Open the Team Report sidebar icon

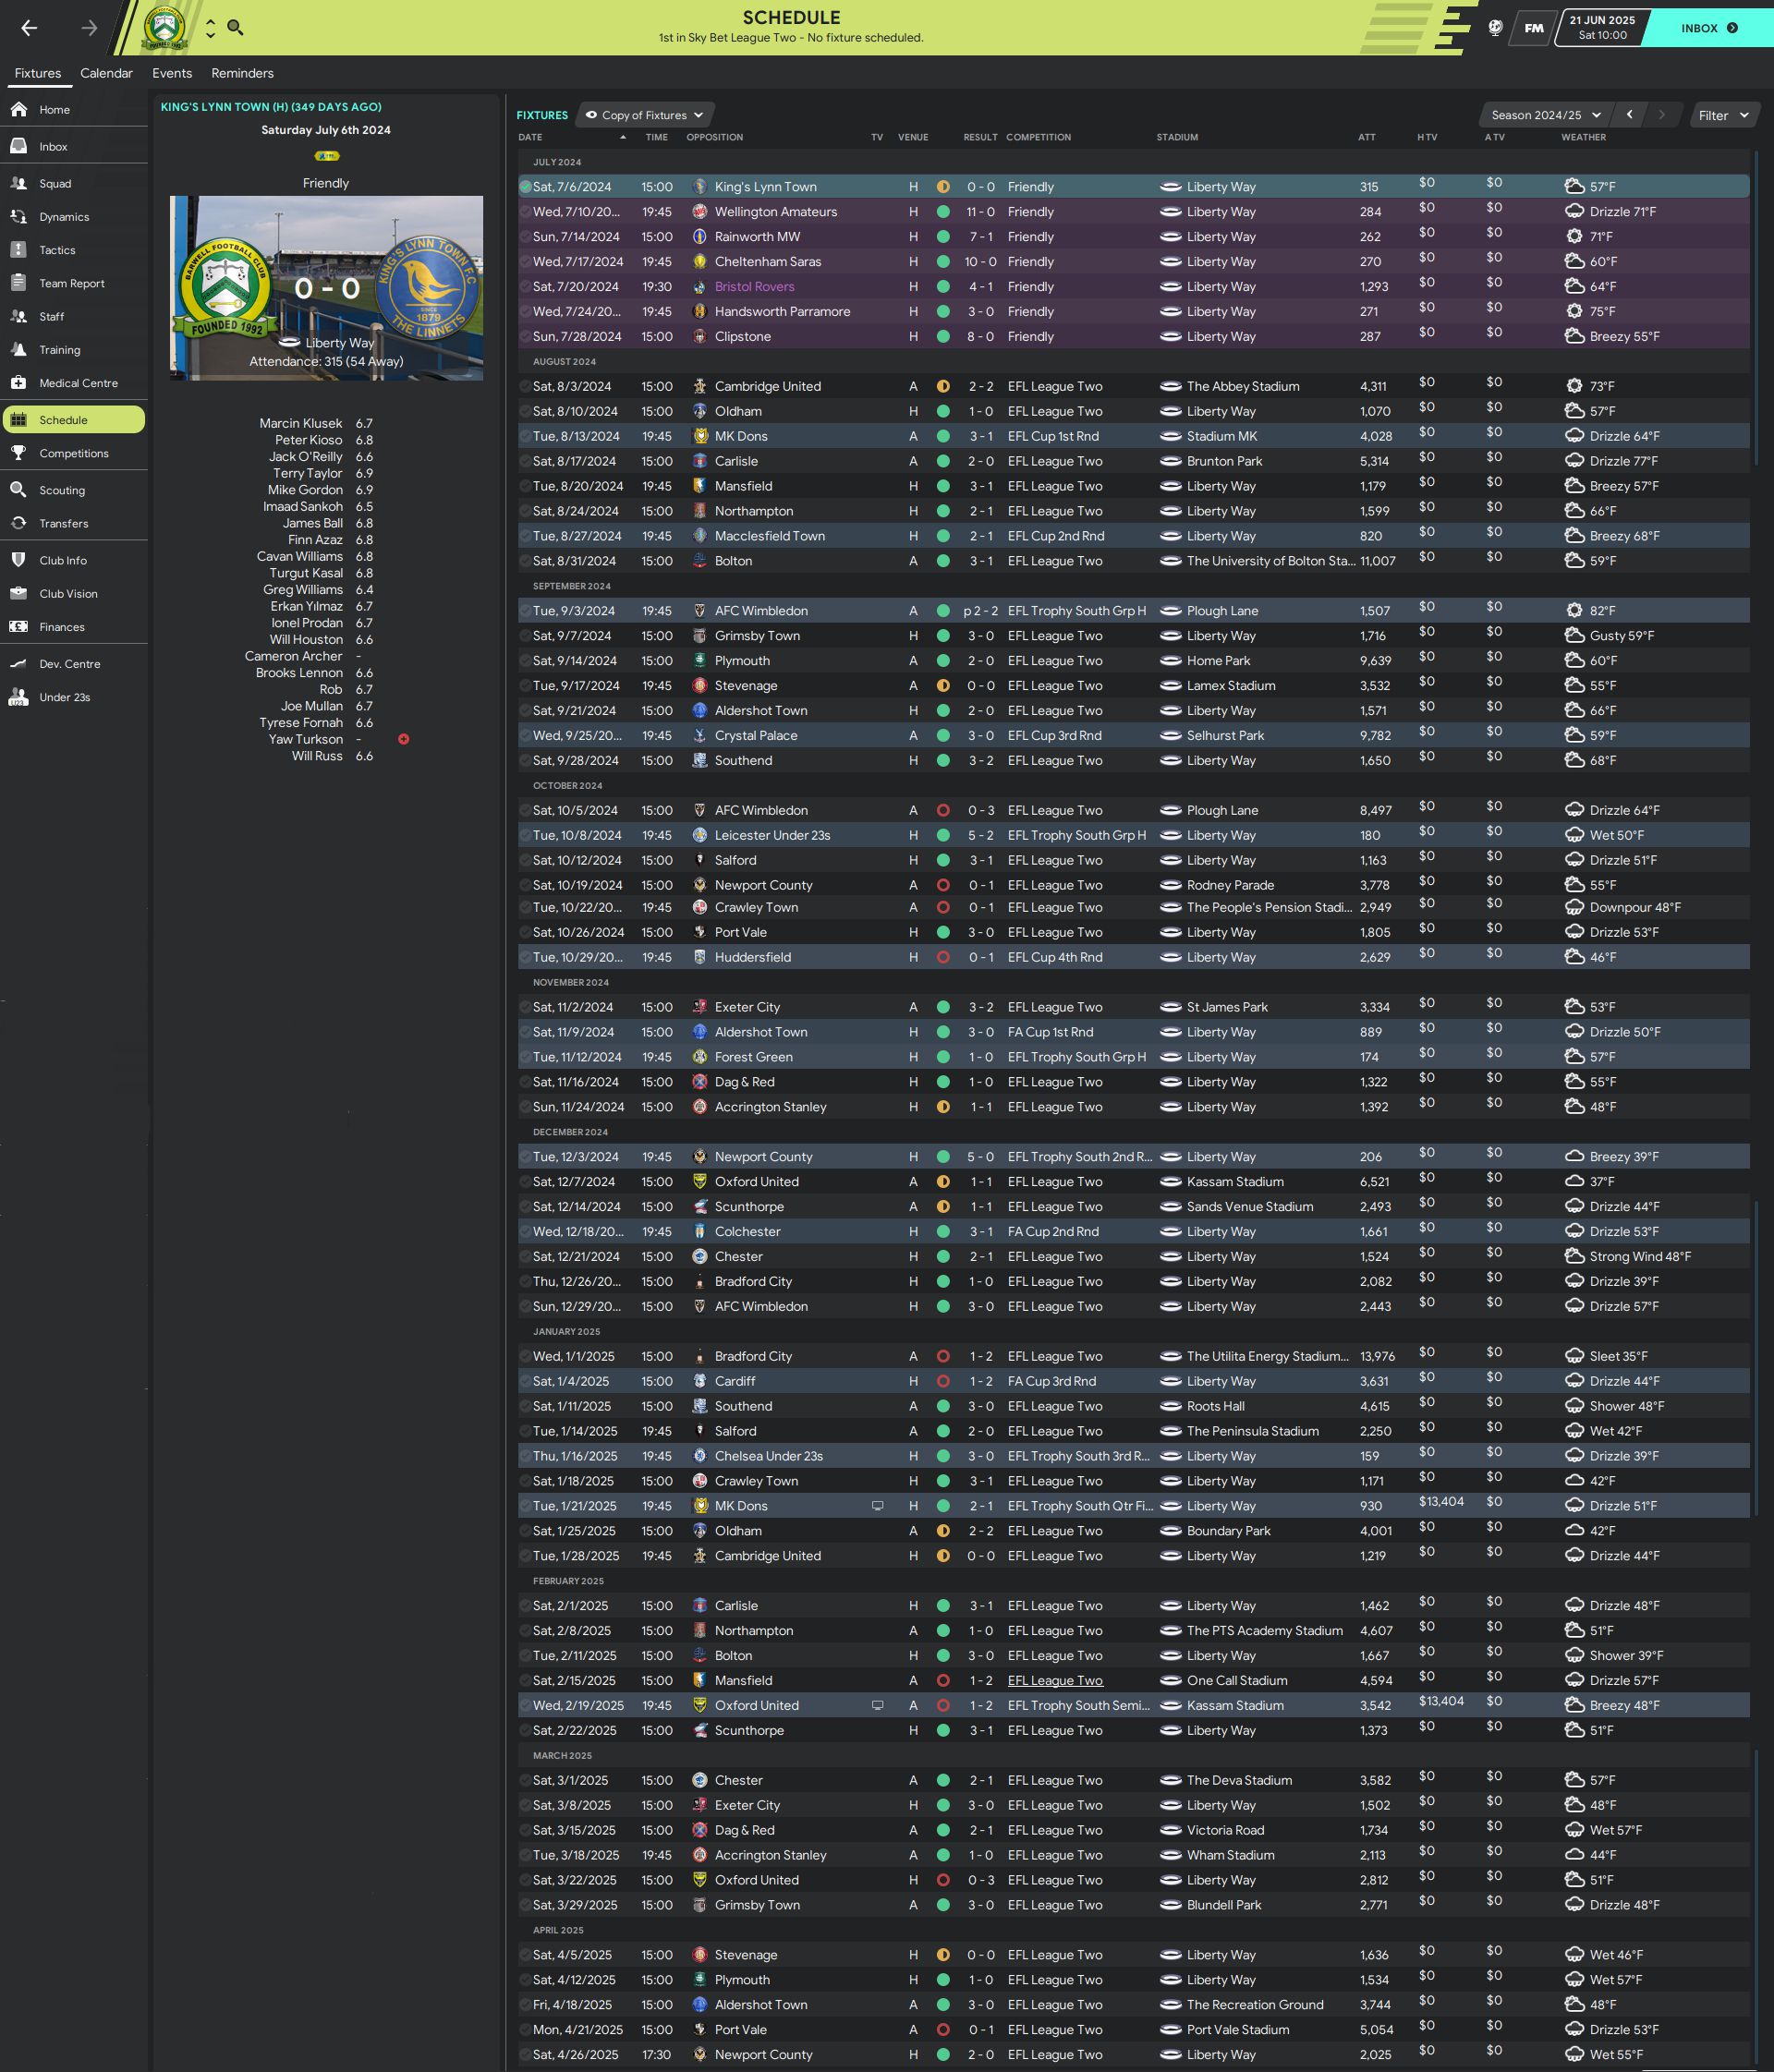(18, 283)
